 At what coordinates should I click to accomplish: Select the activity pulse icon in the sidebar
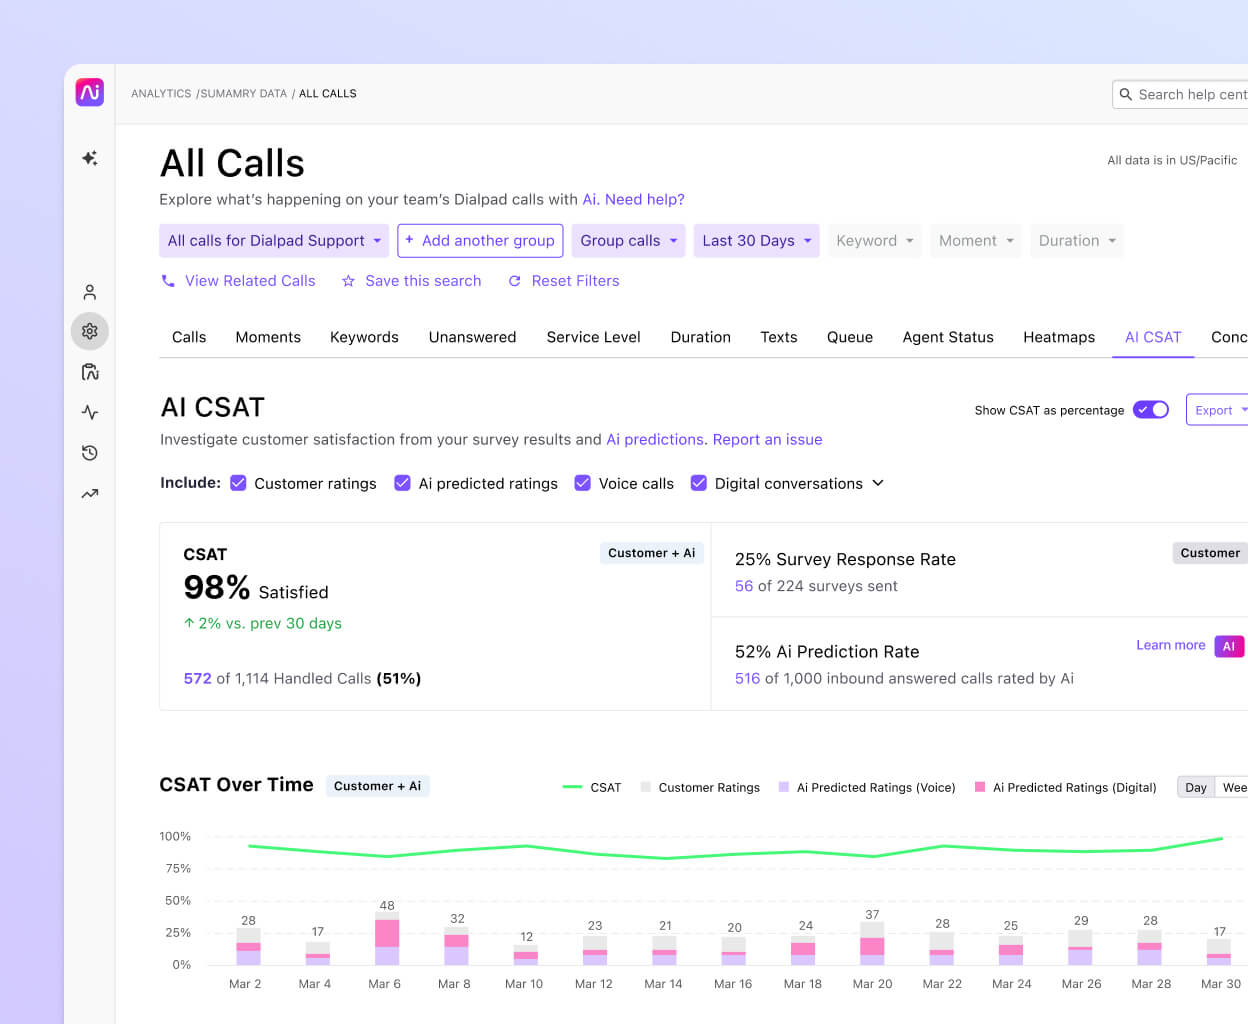coord(89,412)
